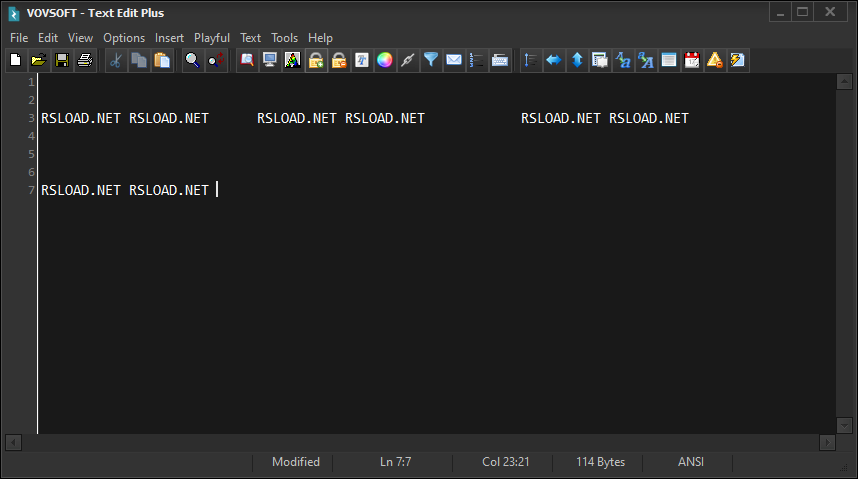Place cursor in text on line 7
858x479 pixels.
(x=125, y=191)
